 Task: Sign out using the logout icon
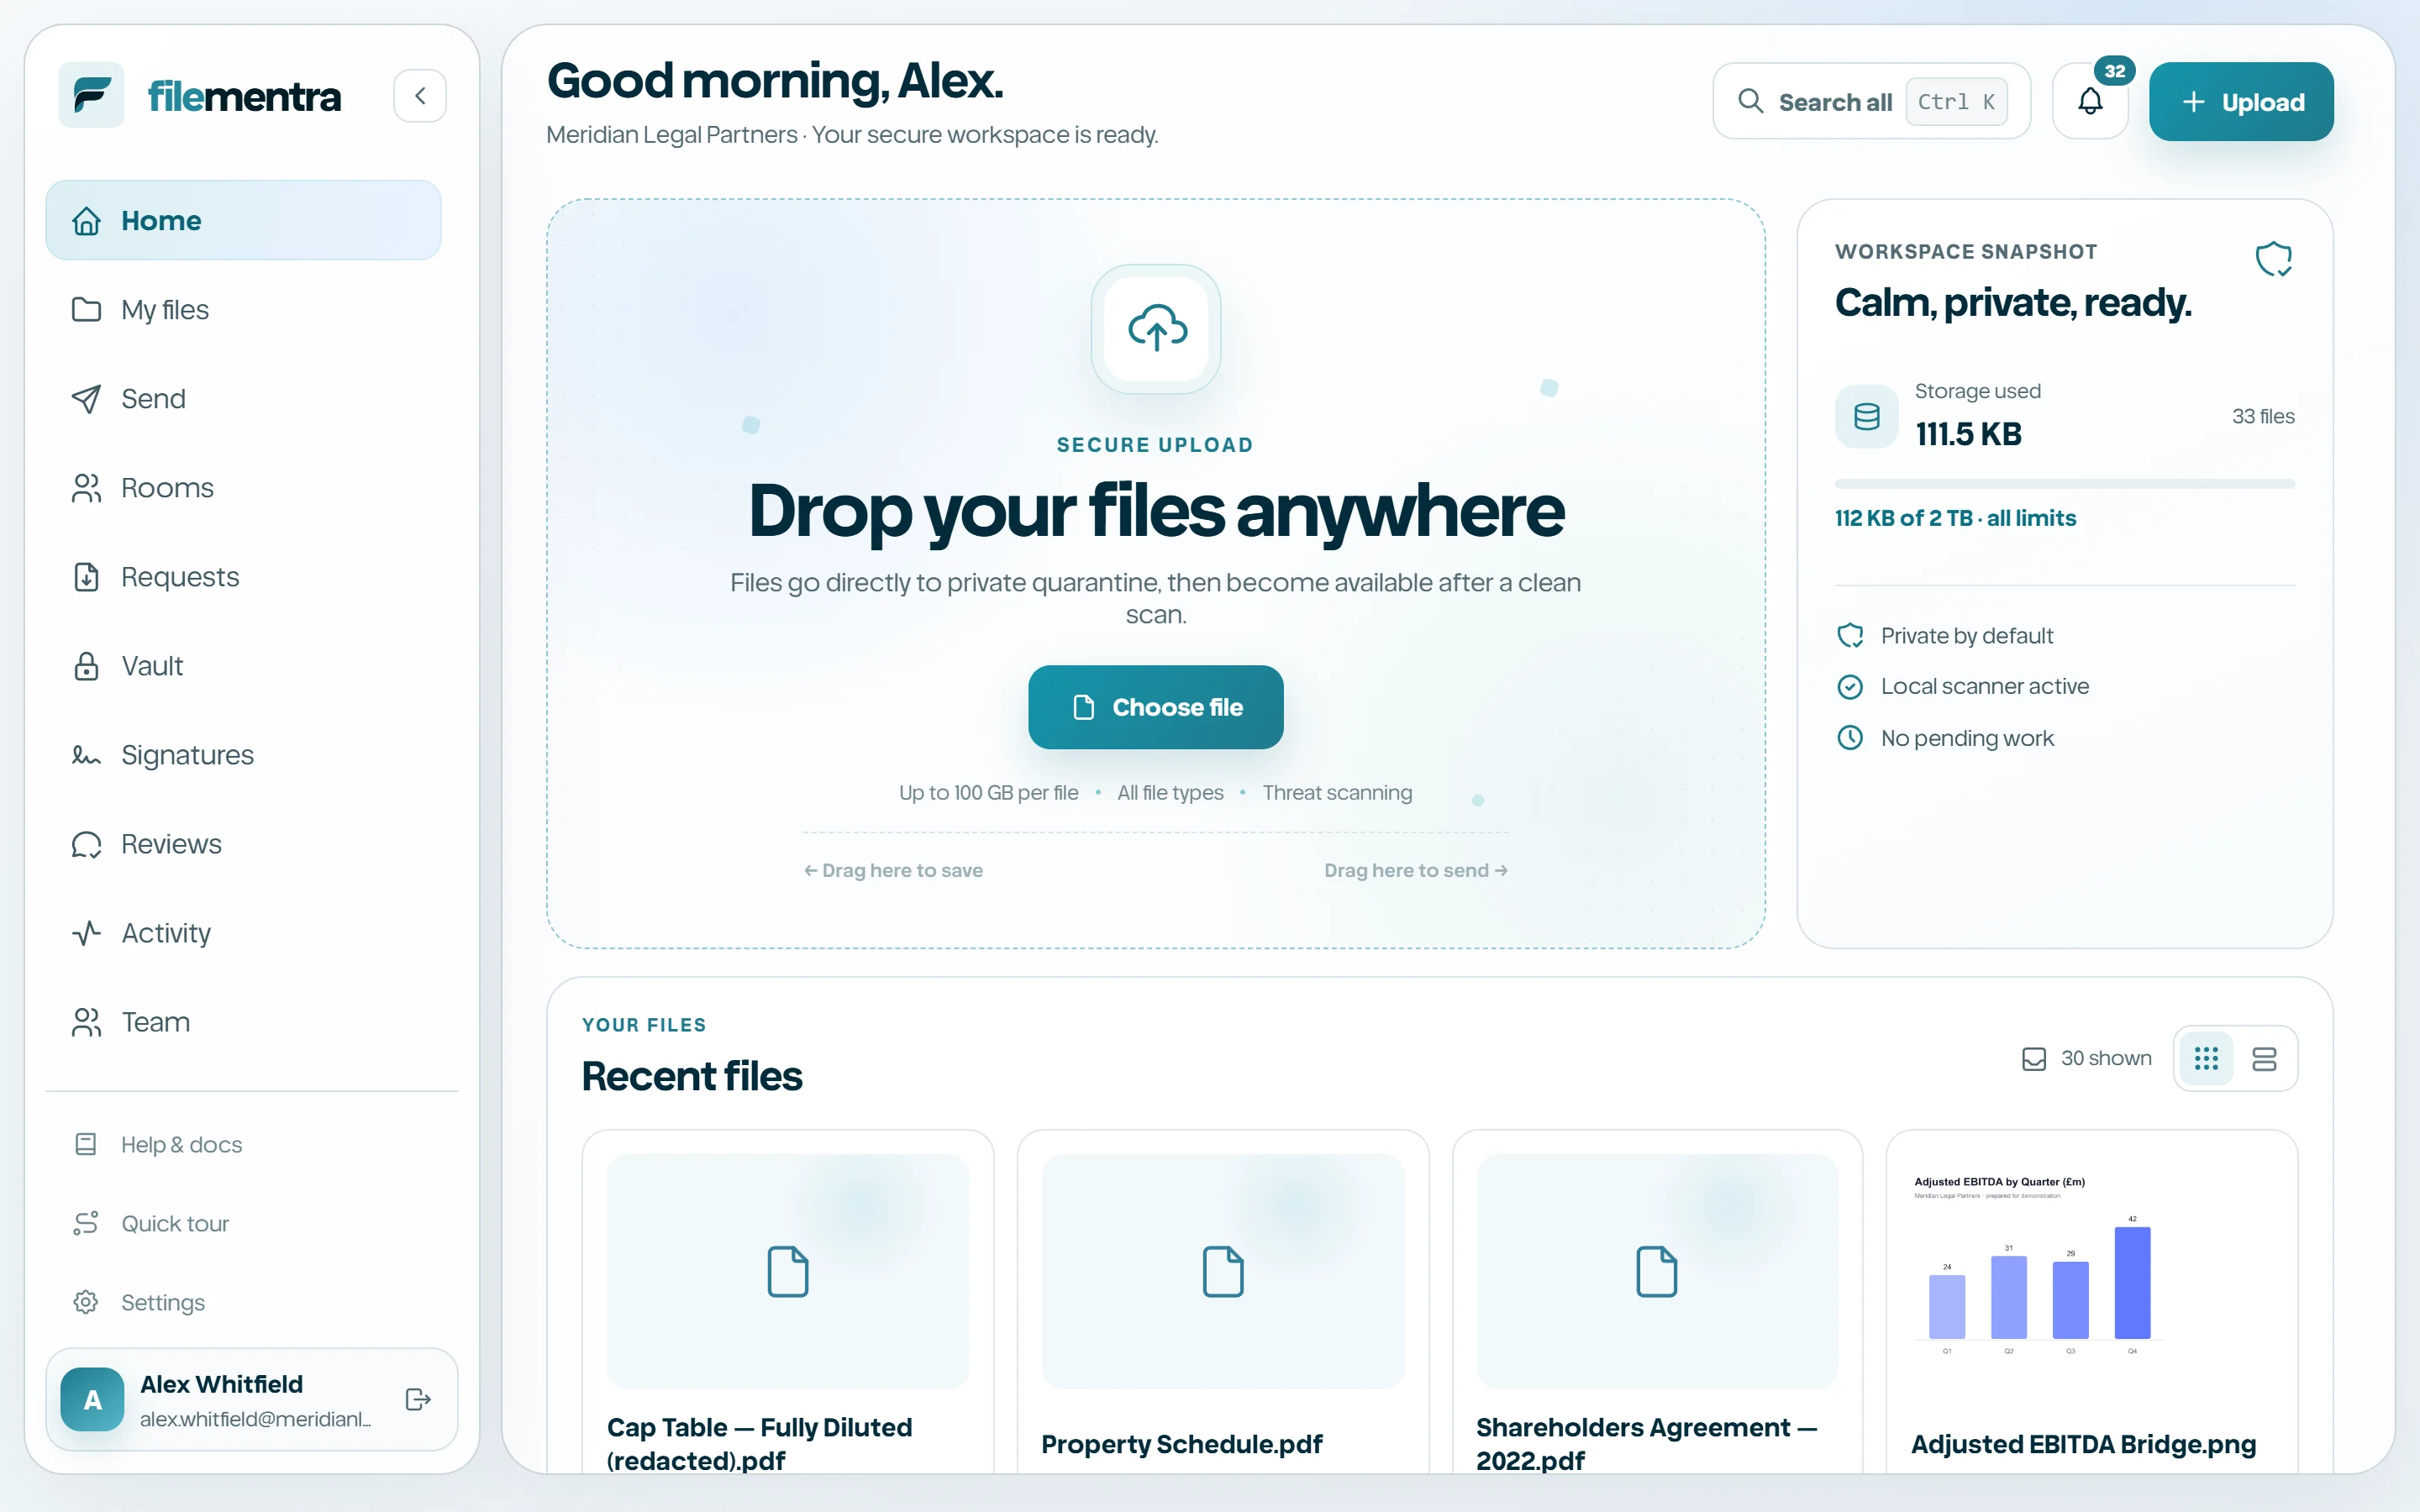418,1399
